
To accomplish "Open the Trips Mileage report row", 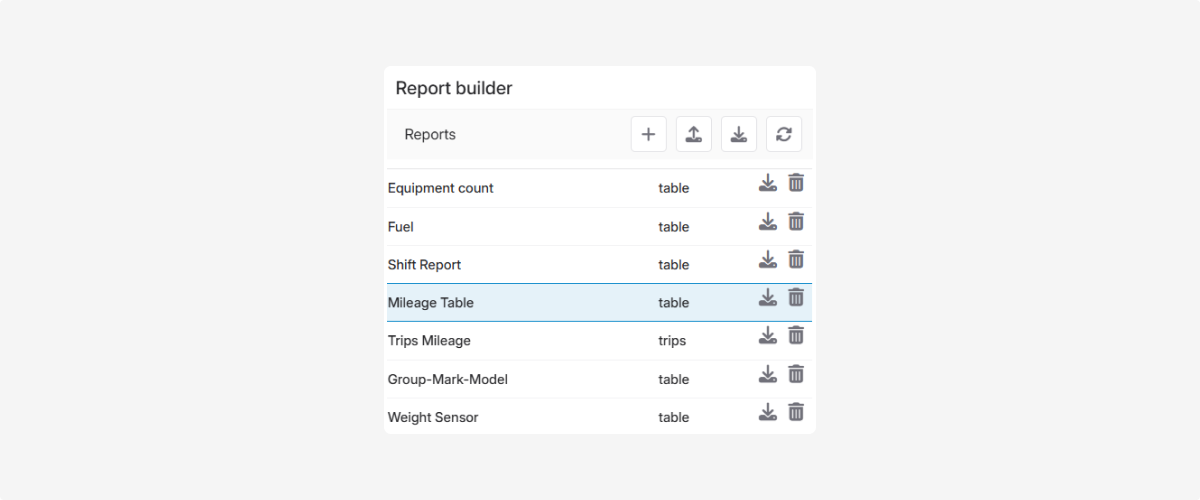I will [x=429, y=341].
